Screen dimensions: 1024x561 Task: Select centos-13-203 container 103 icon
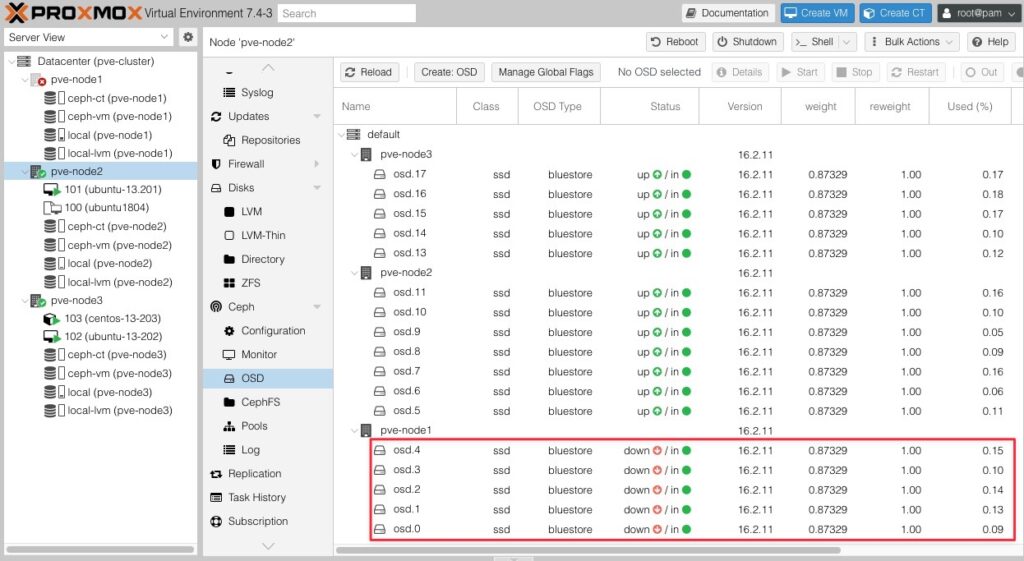pyautogui.click(x=52, y=319)
